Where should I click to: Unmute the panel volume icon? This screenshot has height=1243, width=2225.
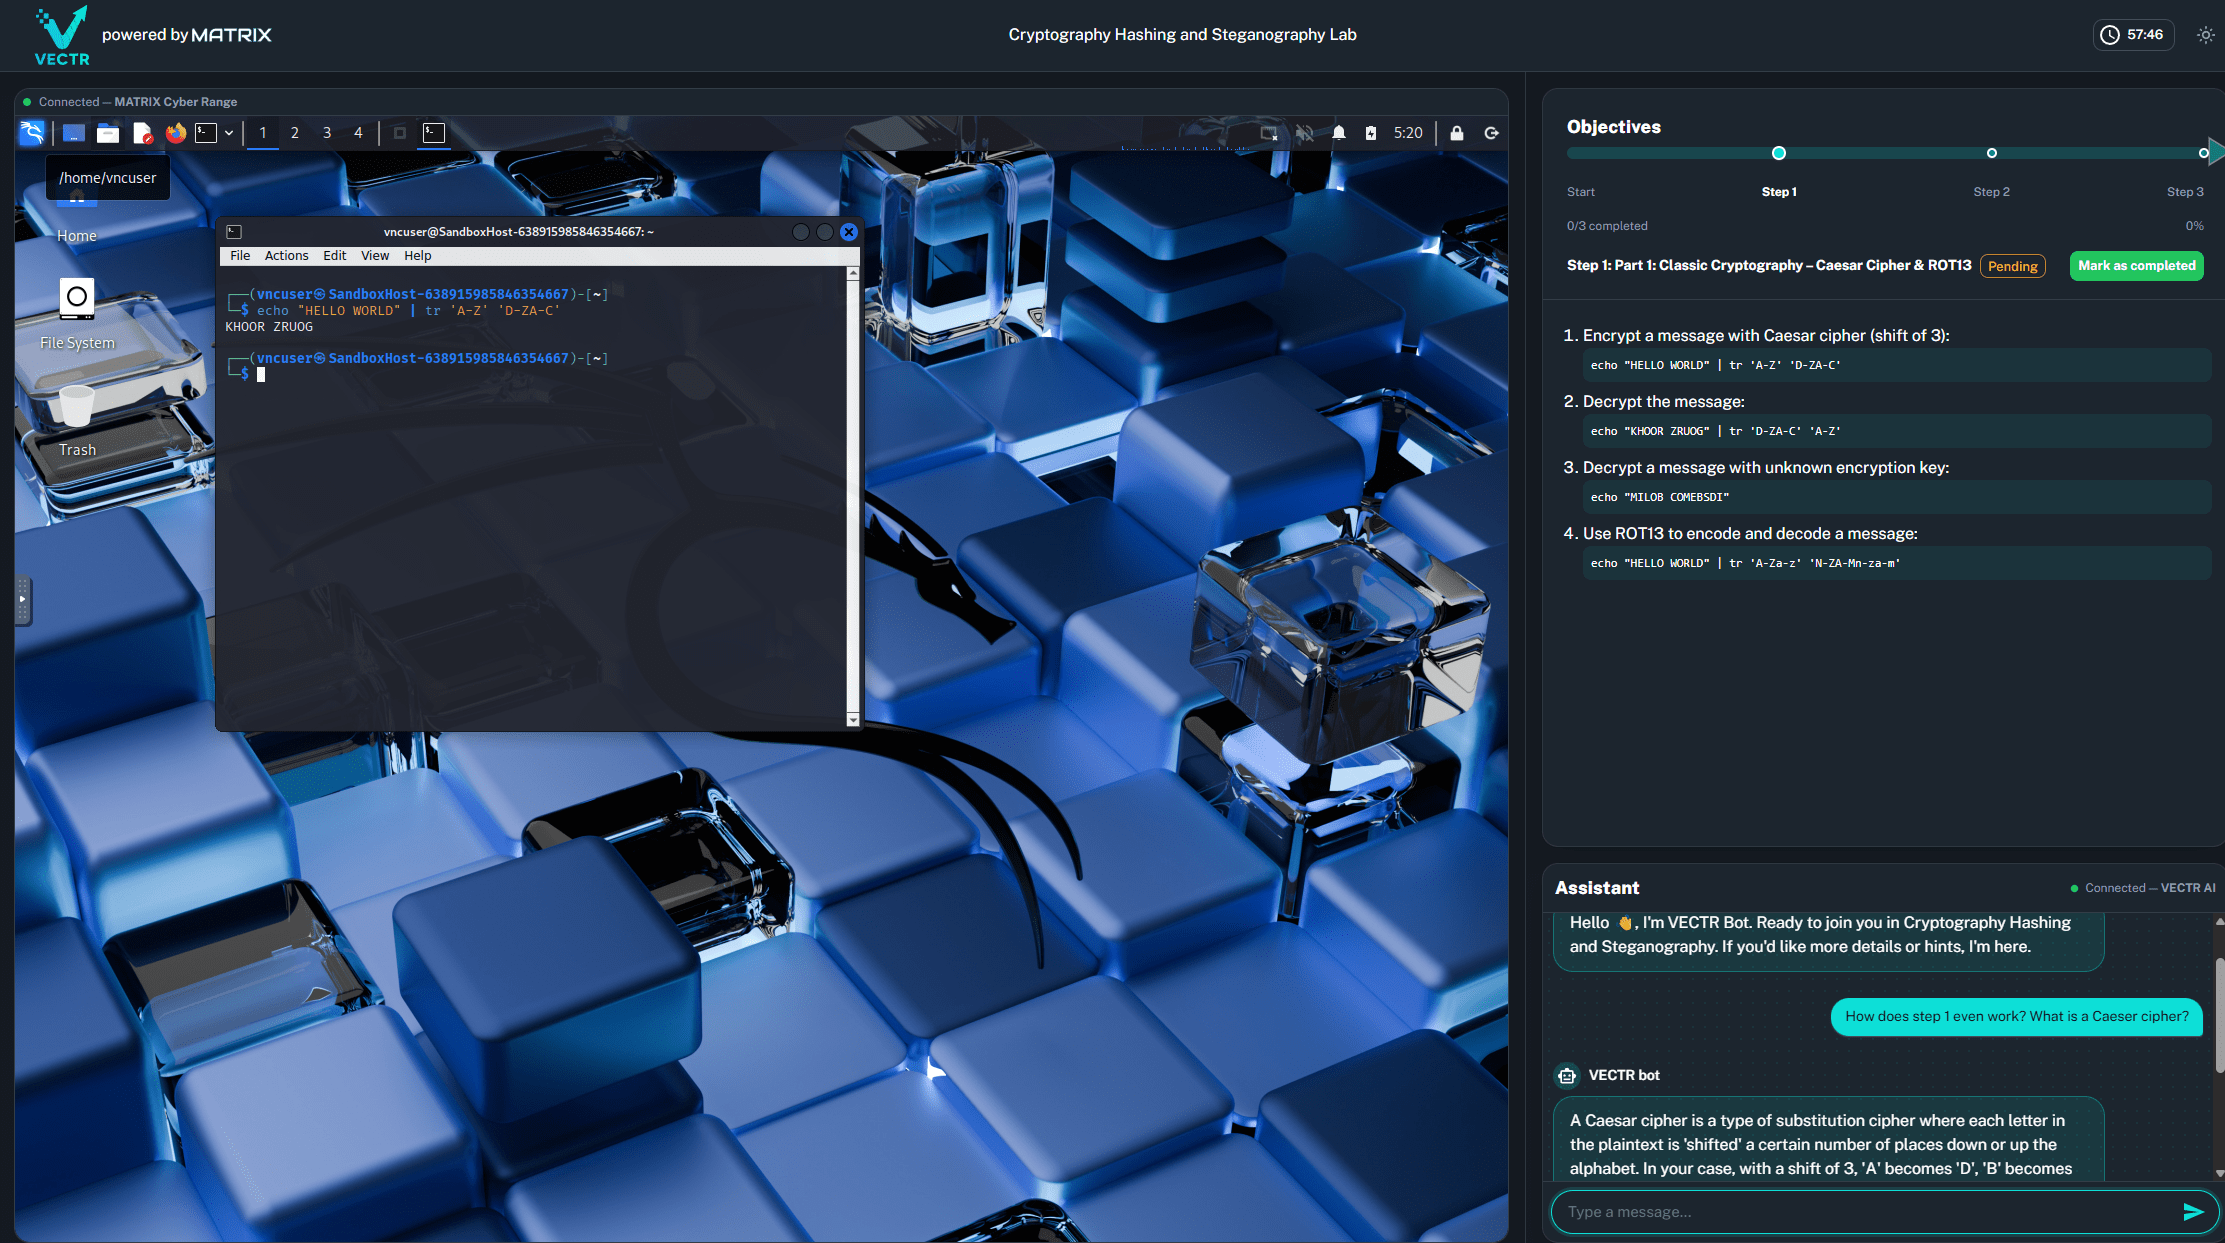(1304, 133)
